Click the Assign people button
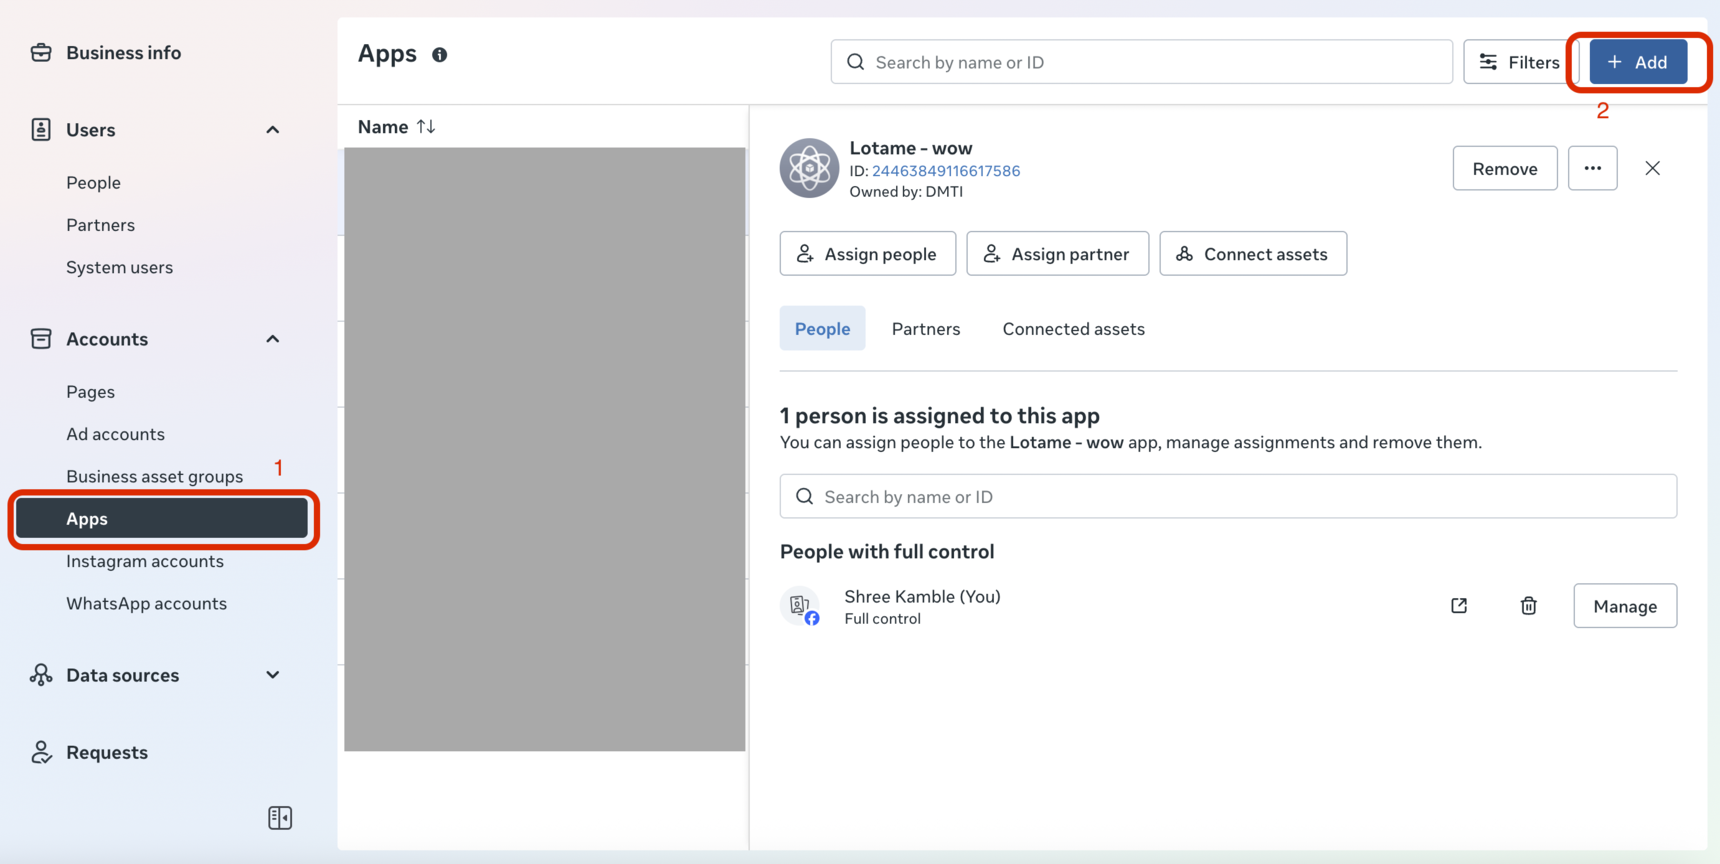Image resolution: width=1720 pixels, height=864 pixels. point(867,254)
